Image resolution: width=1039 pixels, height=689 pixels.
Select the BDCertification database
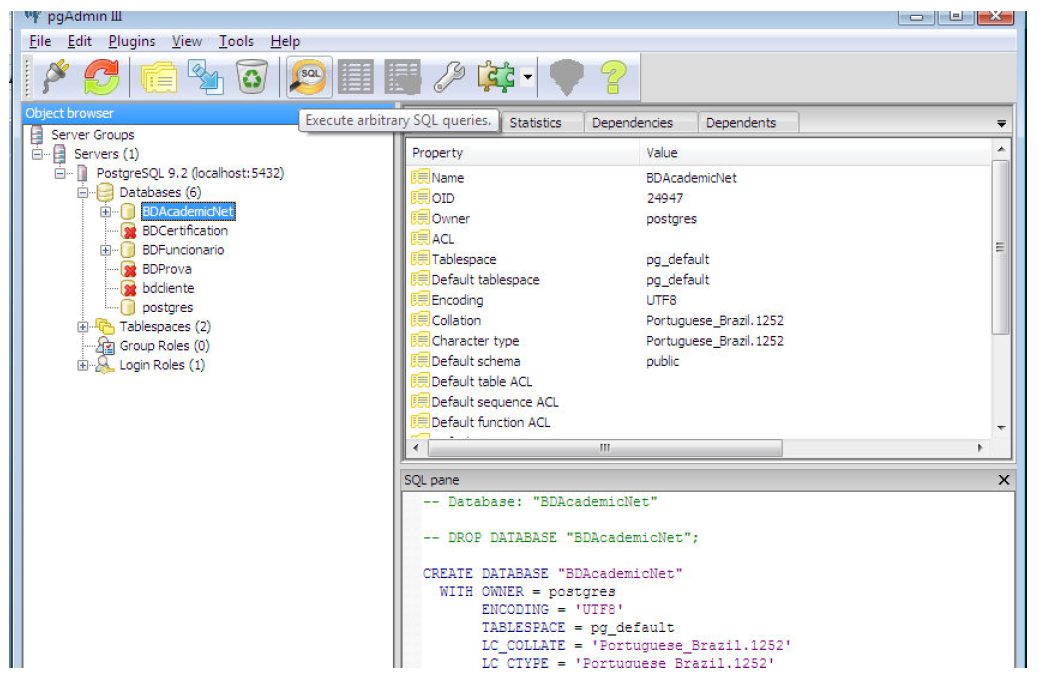[x=185, y=231]
